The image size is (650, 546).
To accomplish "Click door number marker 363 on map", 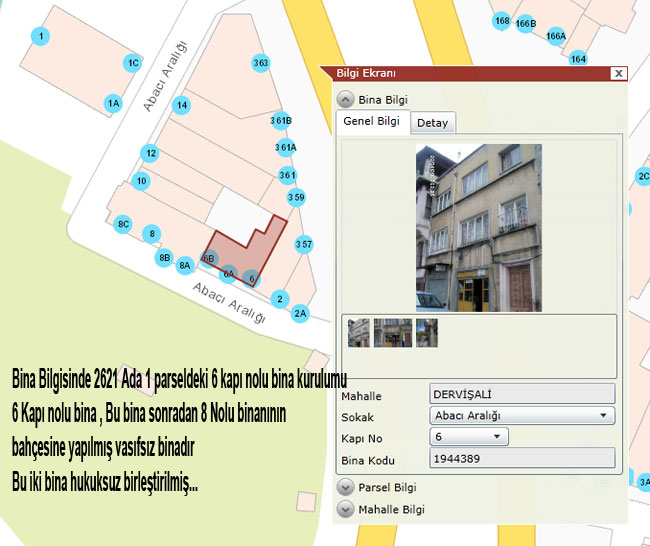I will (261, 63).
